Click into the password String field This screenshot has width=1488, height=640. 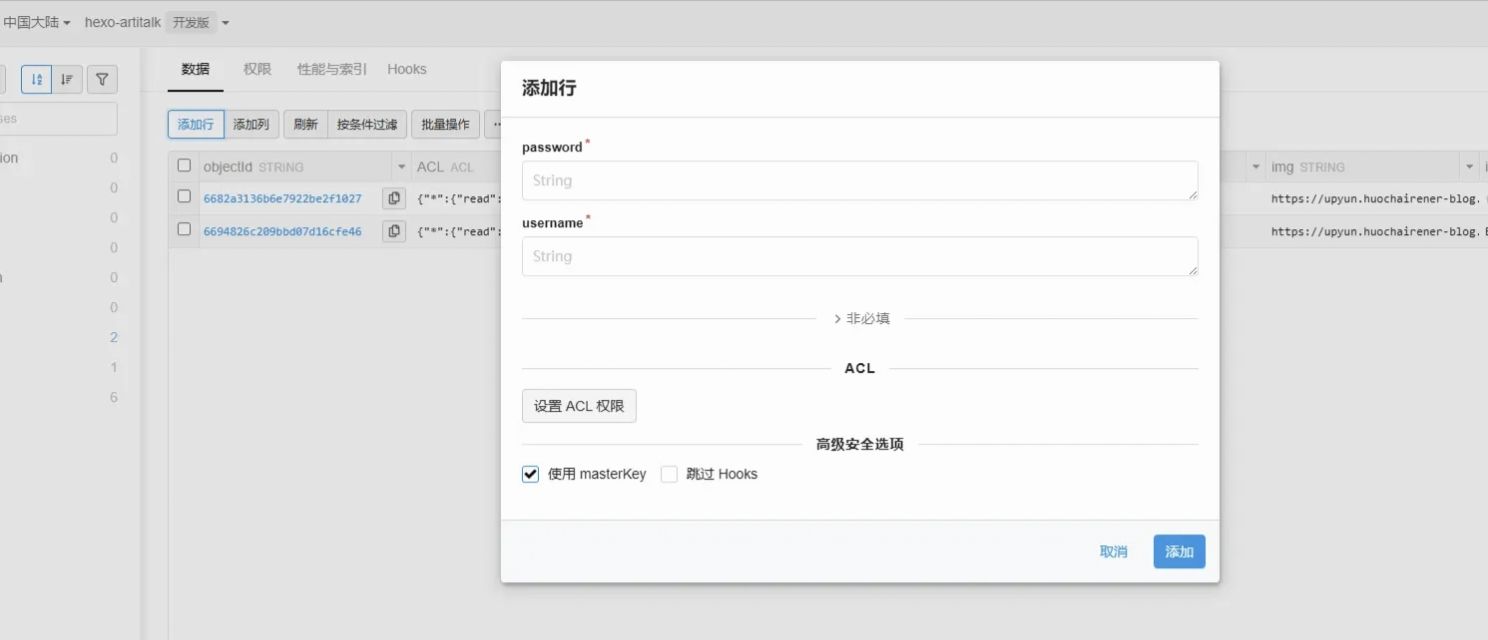[859, 181]
